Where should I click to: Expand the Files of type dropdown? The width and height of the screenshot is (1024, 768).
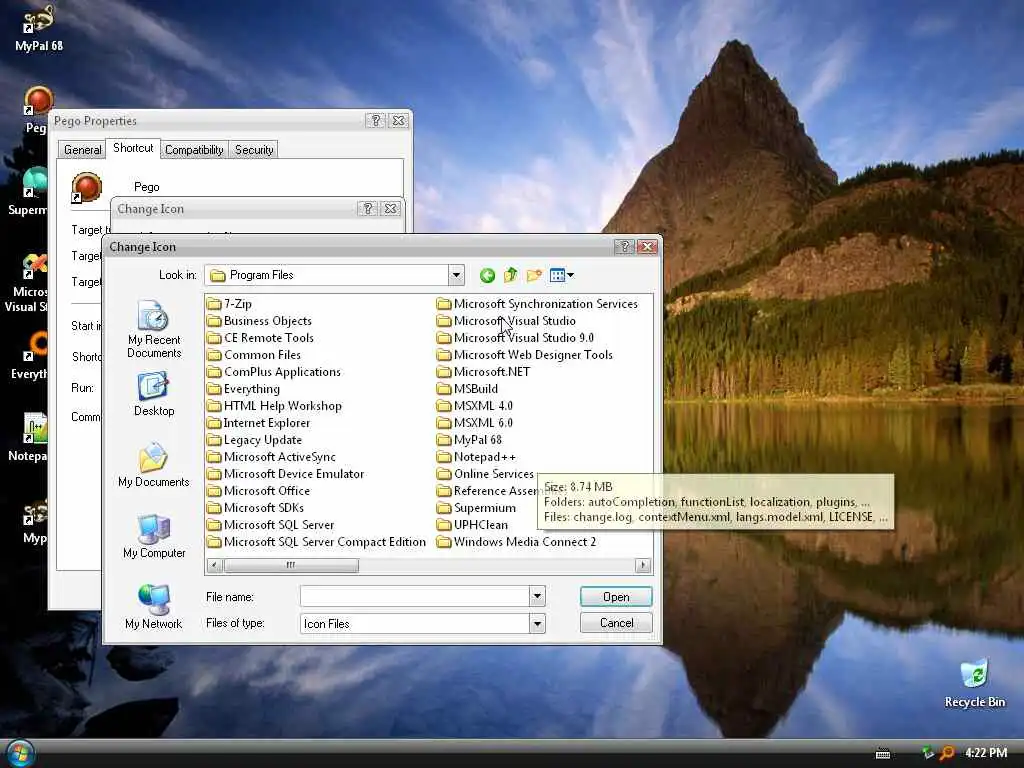pyautogui.click(x=537, y=624)
